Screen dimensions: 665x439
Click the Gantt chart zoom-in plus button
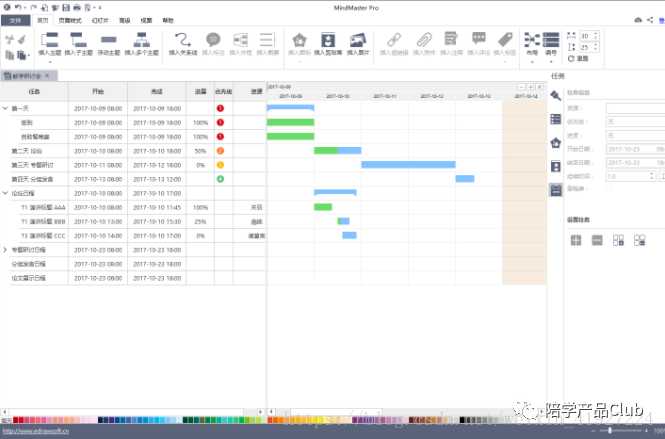tap(531, 87)
